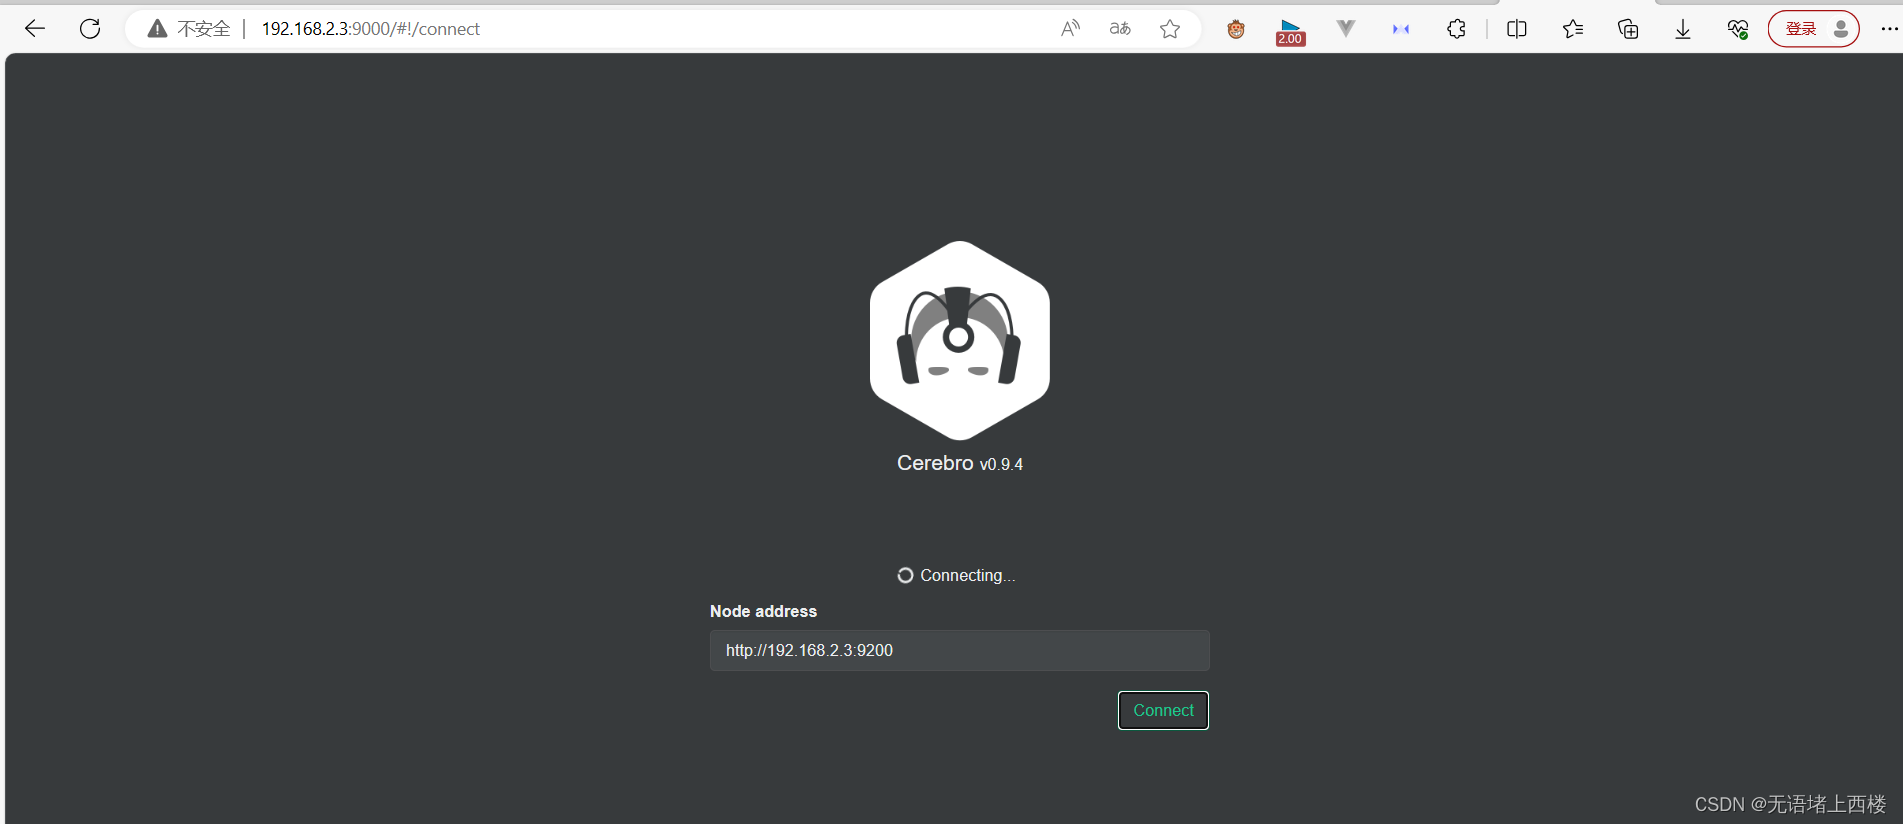Reload the page with the refresh icon
The width and height of the screenshot is (1903, 824).
tap(90, 29)
